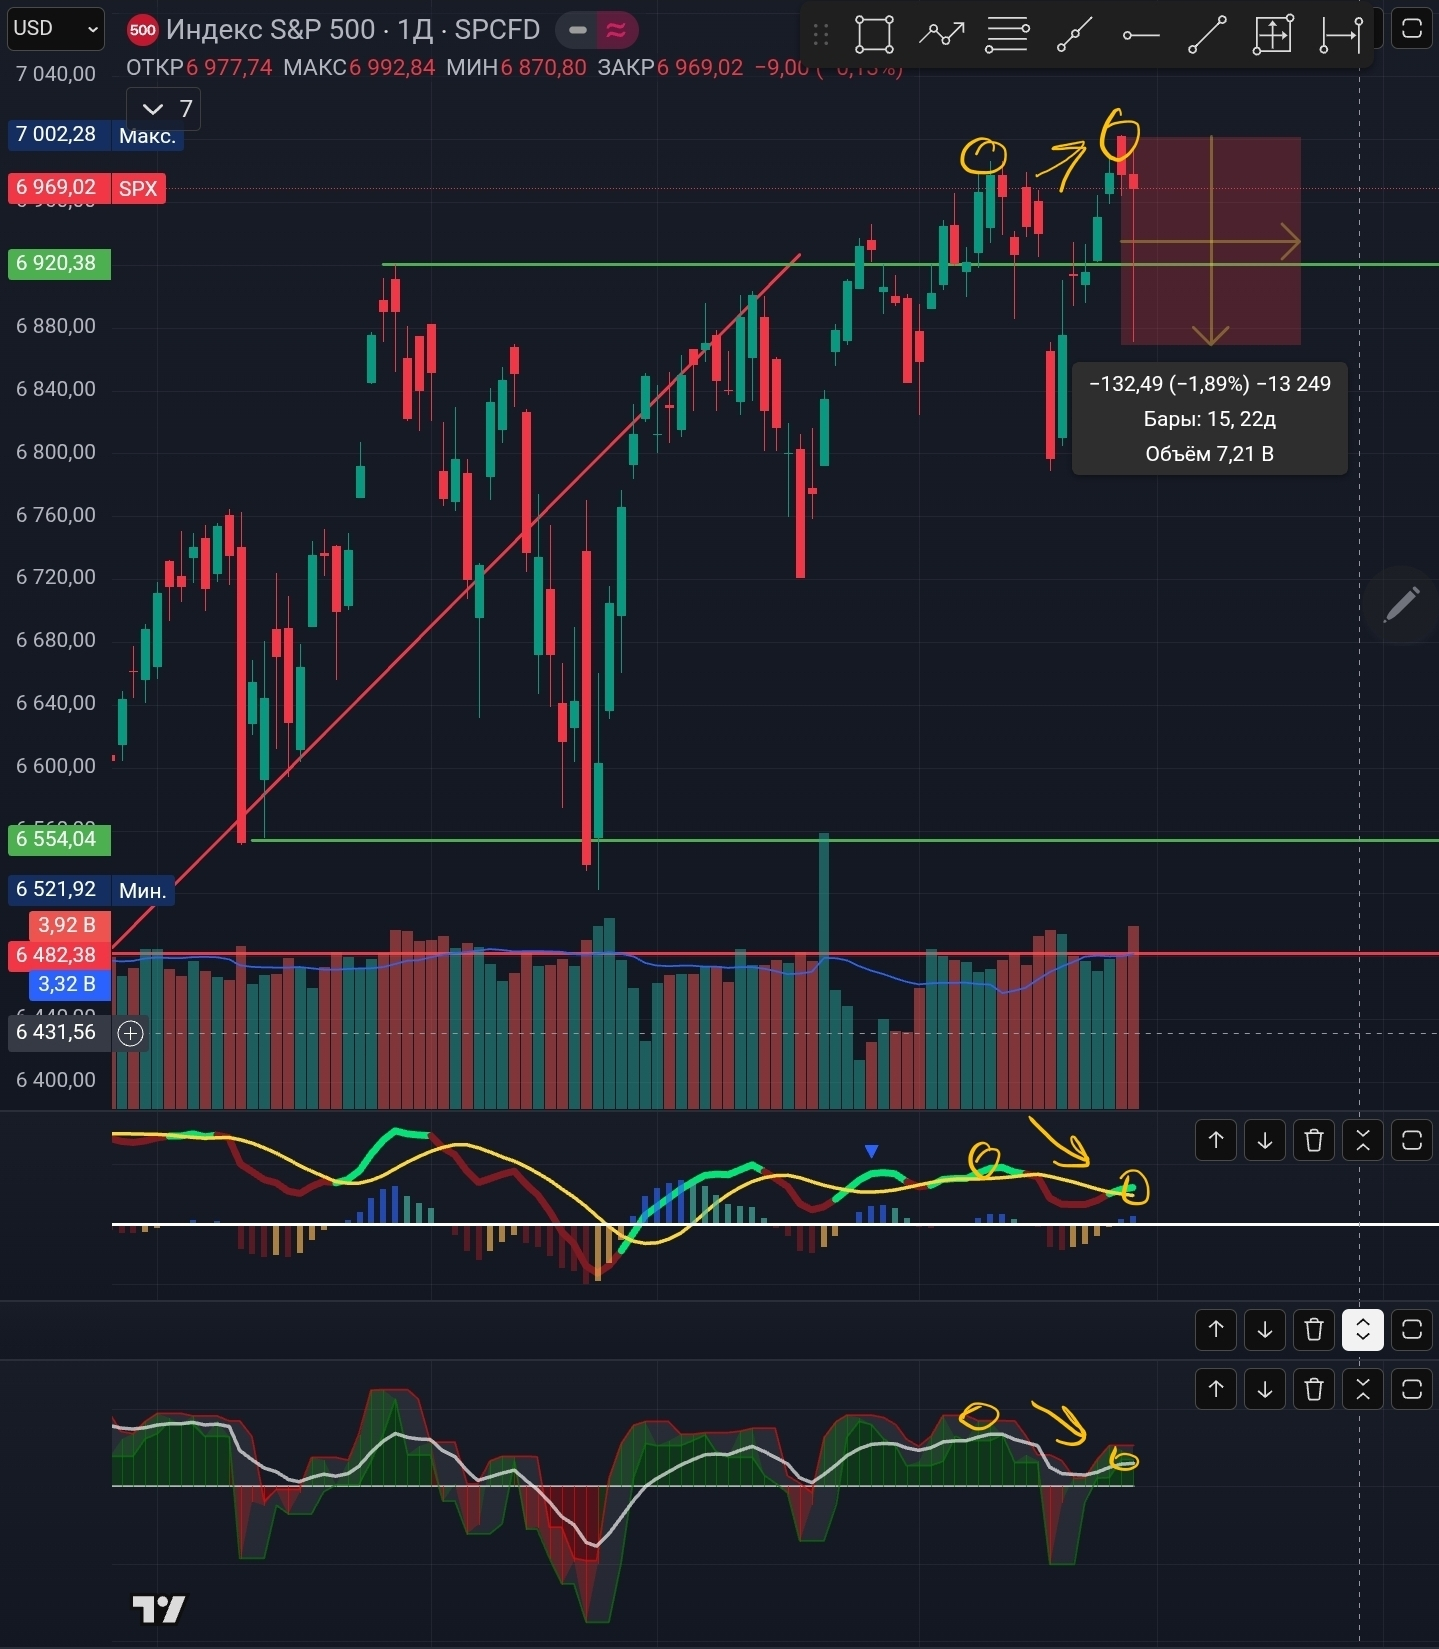This screenshot has height=1649, width=1439.
Task: Maximize the collapsed middle pane
Action: pos(1412,1329)
